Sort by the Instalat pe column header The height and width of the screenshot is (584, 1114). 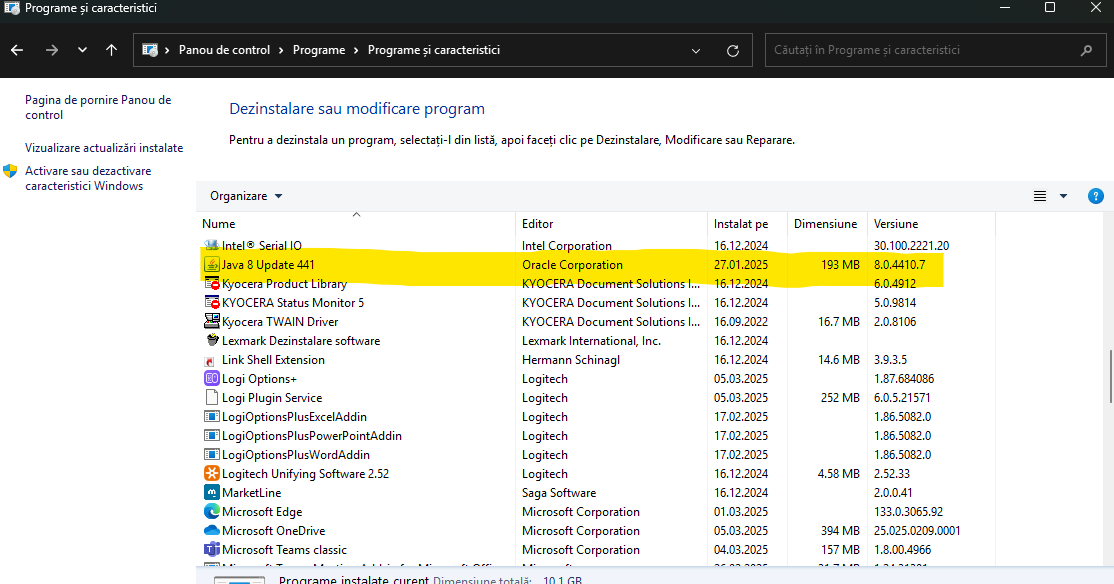pos(747,224)
